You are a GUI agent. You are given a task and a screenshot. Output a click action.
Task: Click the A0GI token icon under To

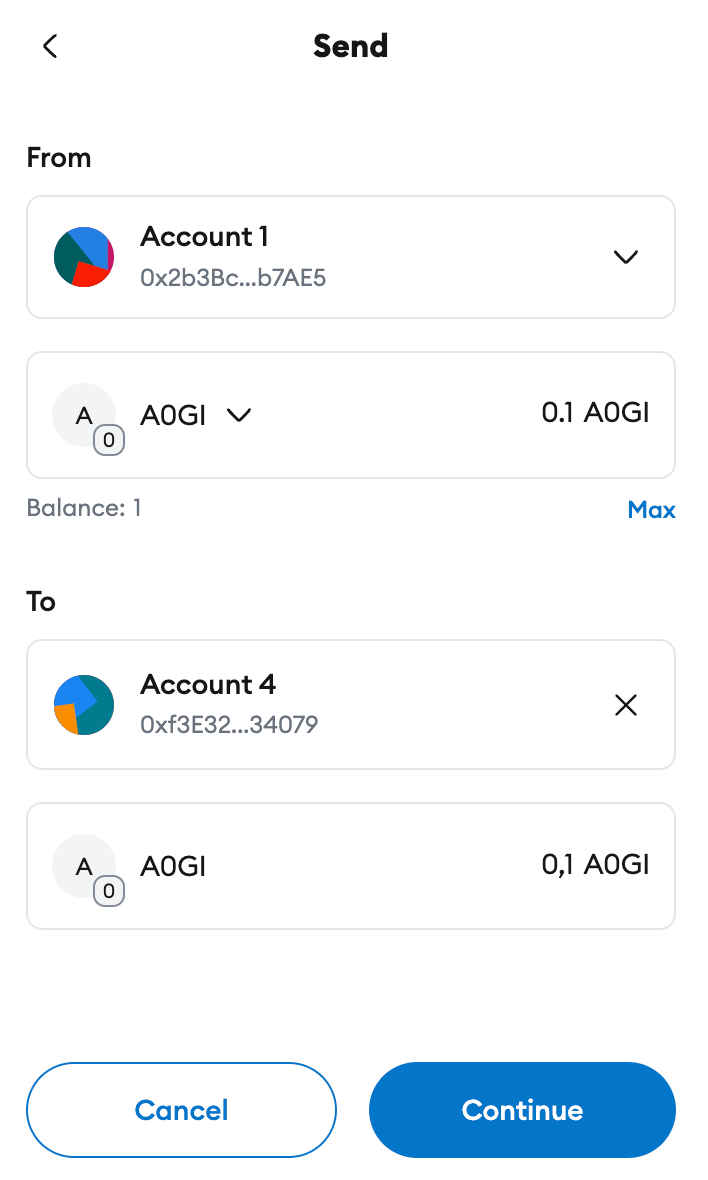point(83,865)
